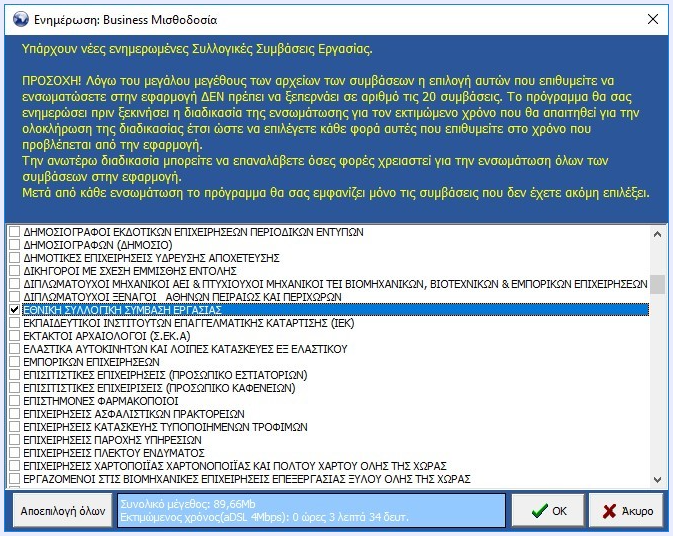Image resolution: width=673 pixels, height=536 pixels.
Task: Uncheck ΕΘΝΙΚΗ ΣΥΛΛΟΓΙΚΗ ΣΥΜΒΑΣΗ ΕΡΓΑΣΙΑΣ checkbox
Action: [x=14, y=310]
